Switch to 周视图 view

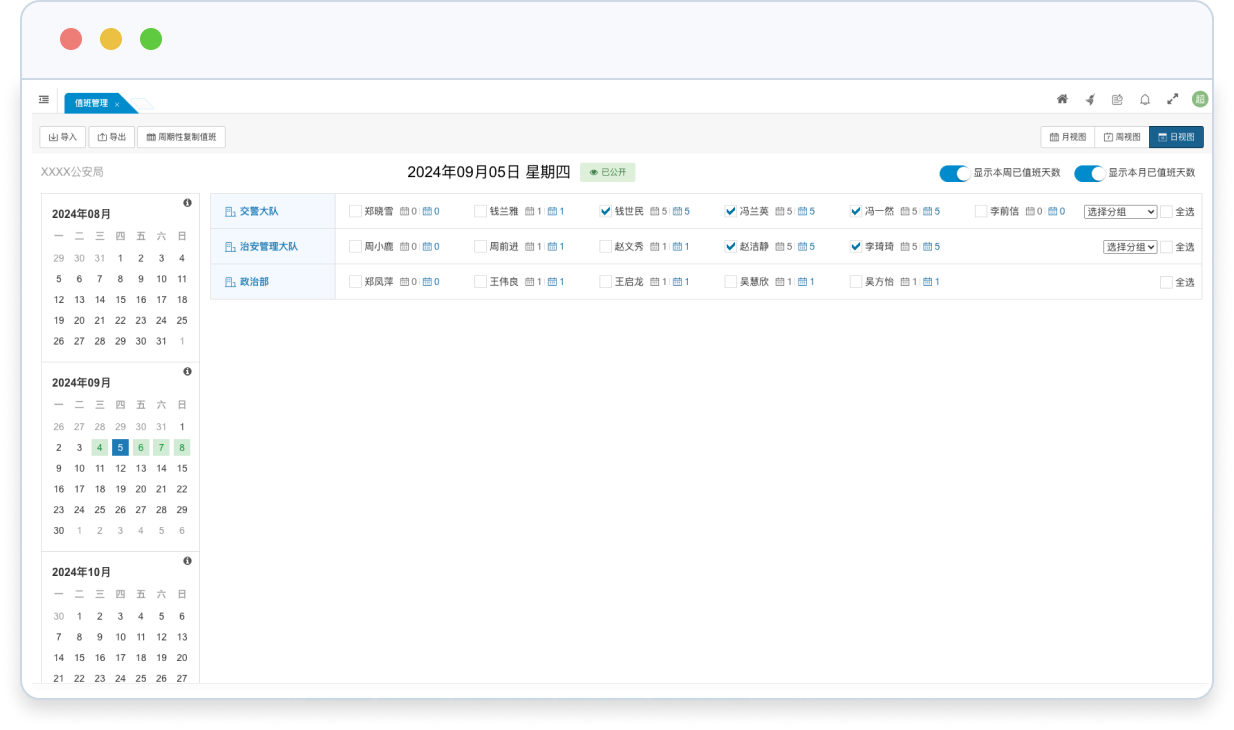pos(1121,137)
